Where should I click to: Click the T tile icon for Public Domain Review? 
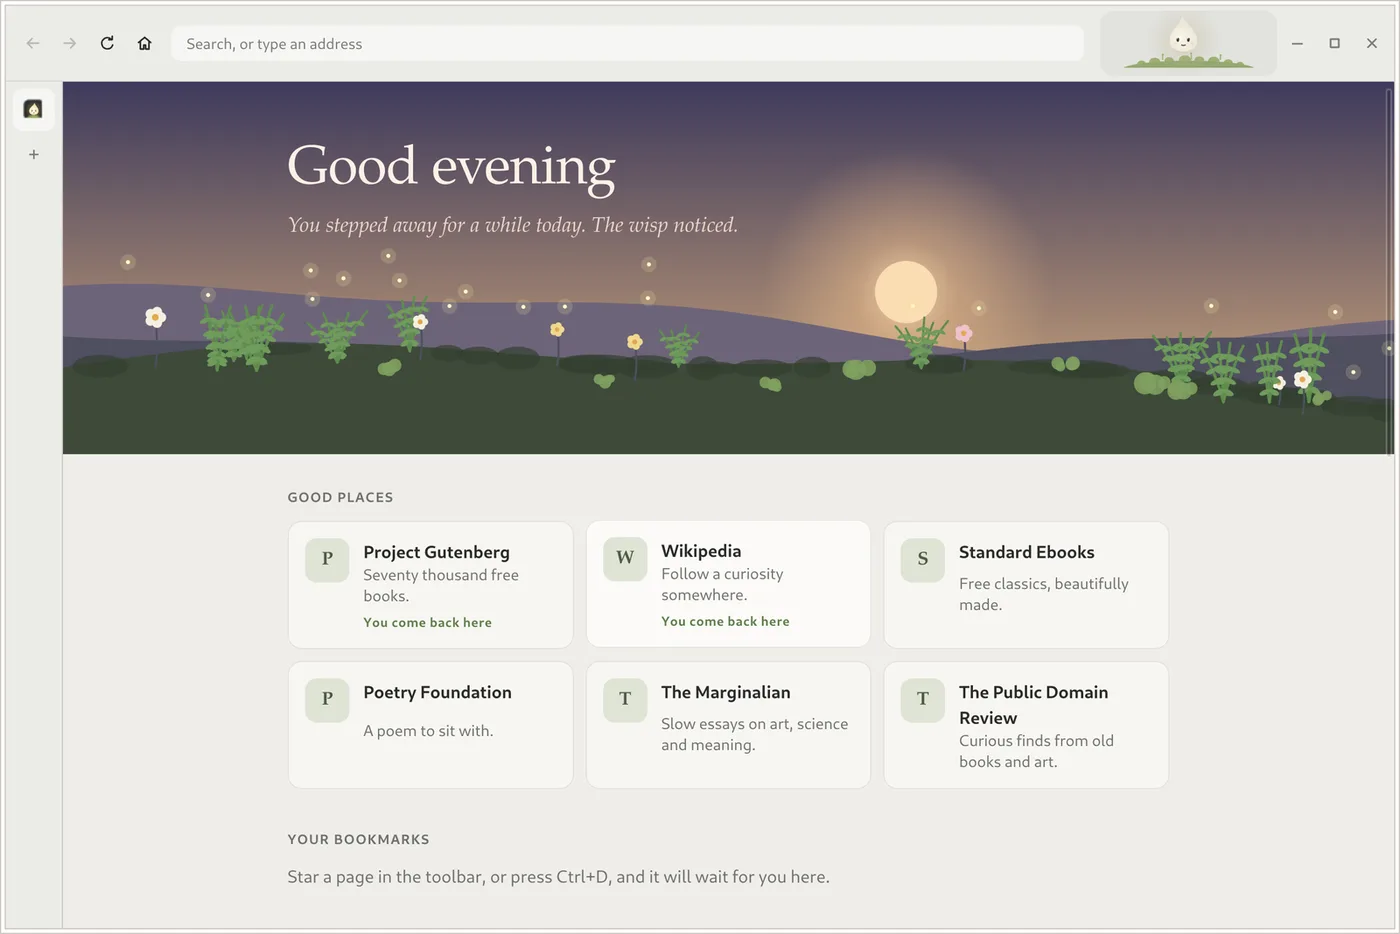click(x=923, y=699)
